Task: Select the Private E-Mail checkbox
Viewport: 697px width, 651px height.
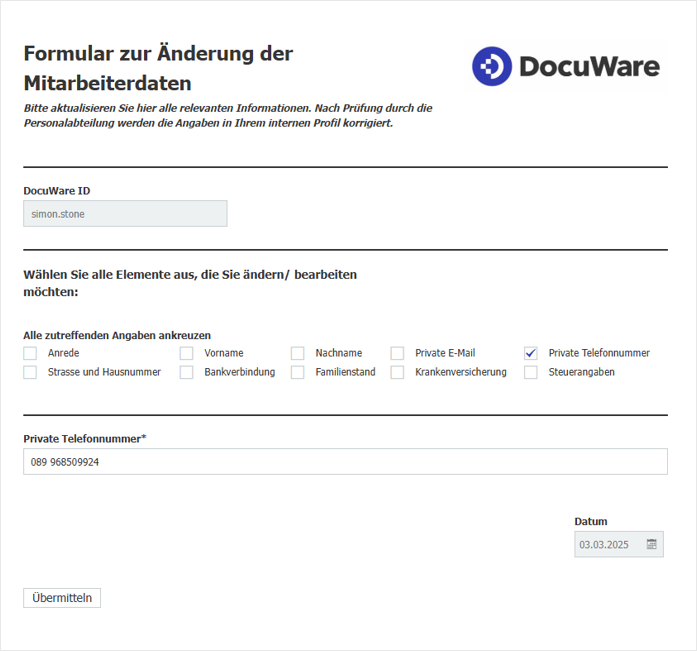Action: tap(397, 353)
